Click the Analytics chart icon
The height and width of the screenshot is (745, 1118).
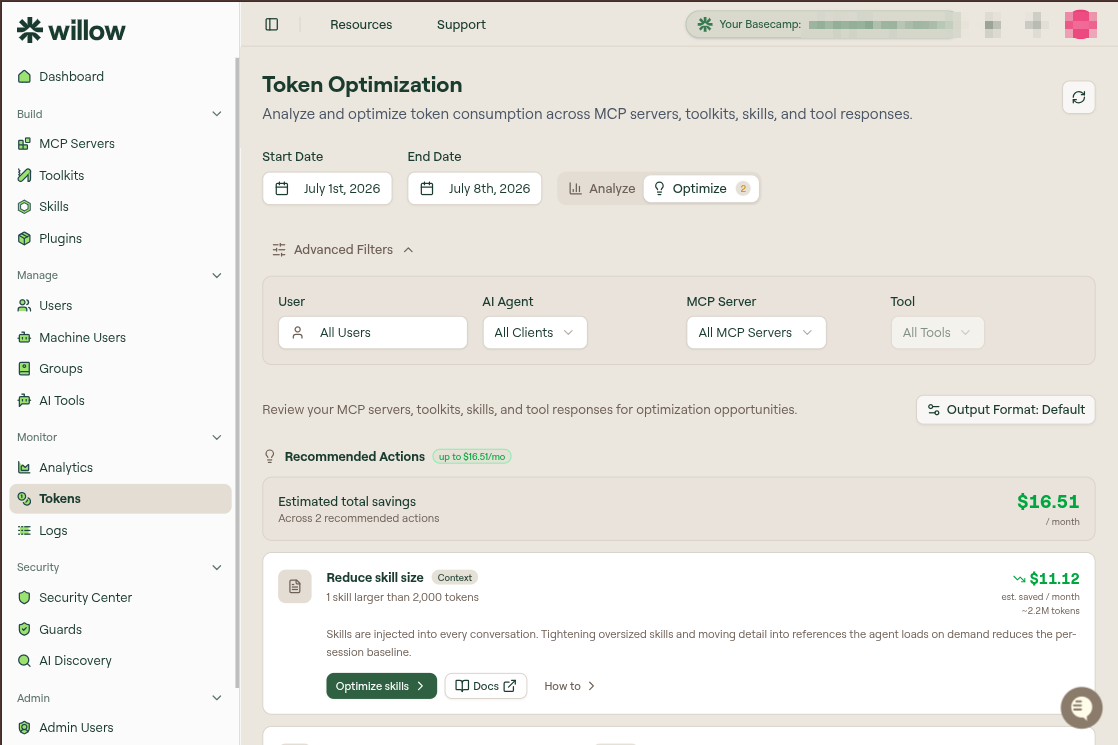24,468
